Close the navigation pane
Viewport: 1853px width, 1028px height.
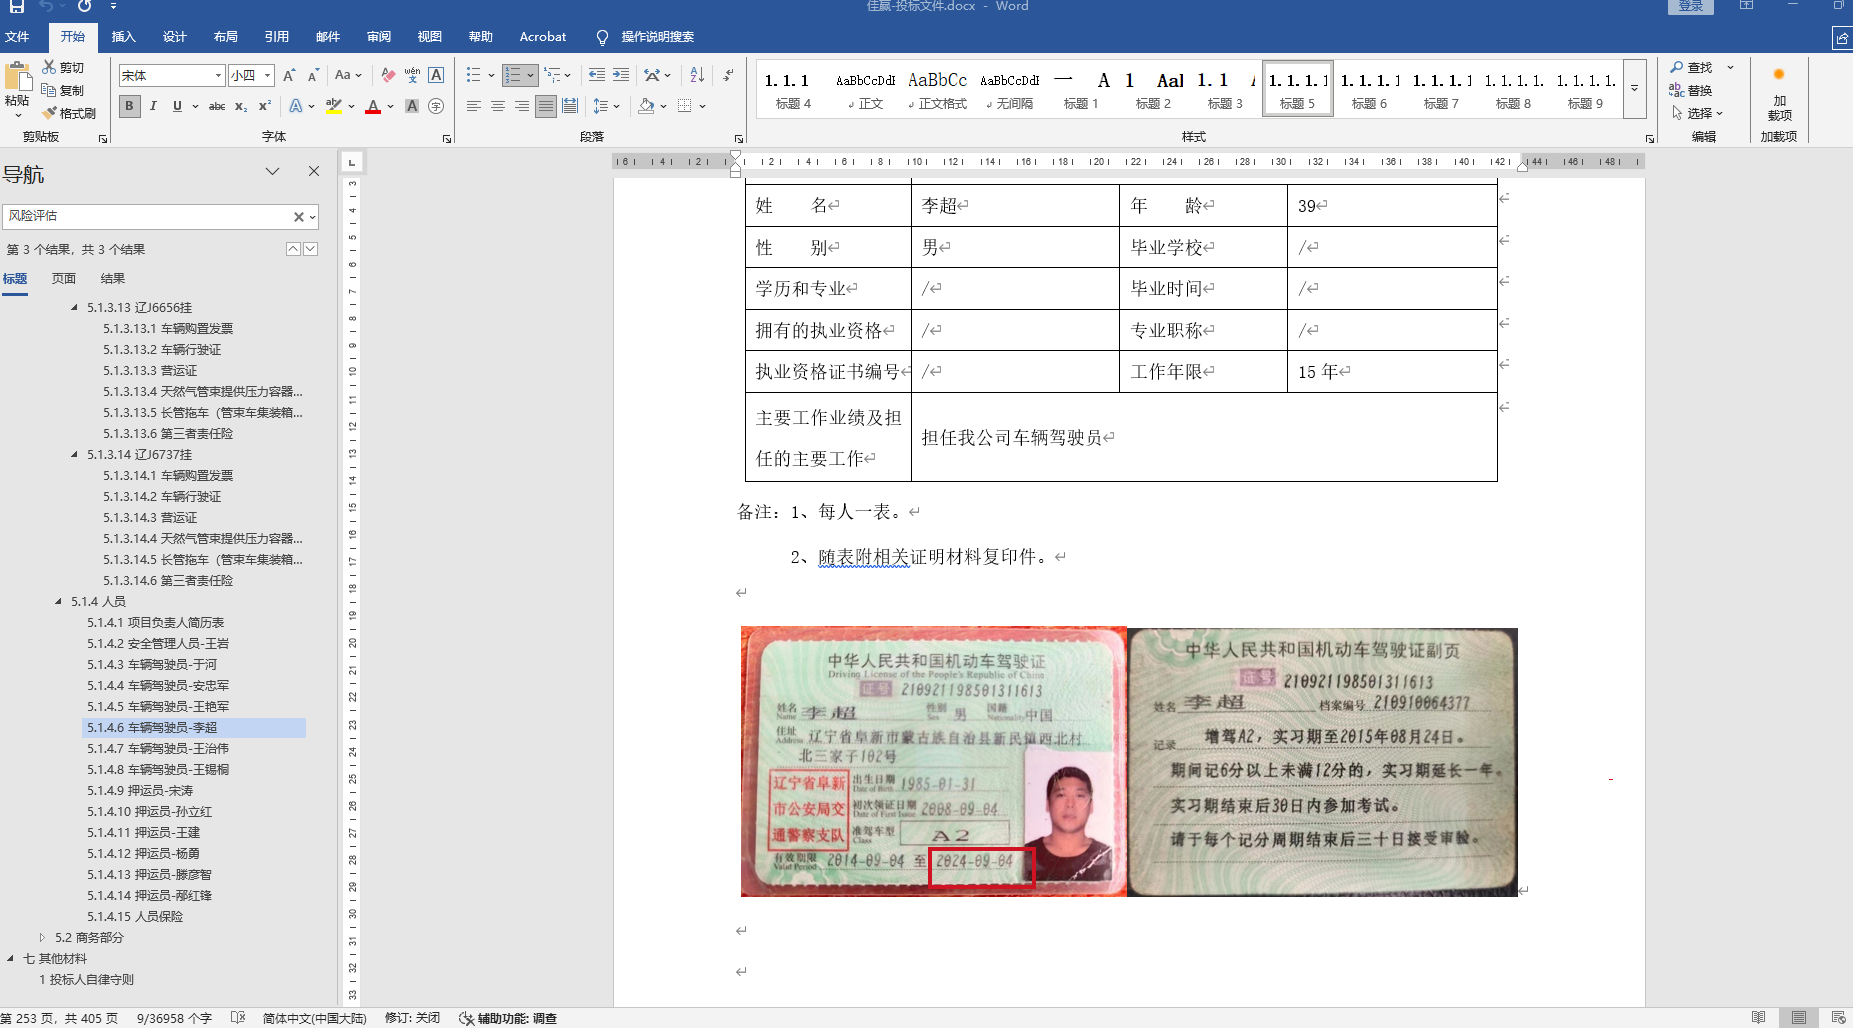[x=314, y=172]
